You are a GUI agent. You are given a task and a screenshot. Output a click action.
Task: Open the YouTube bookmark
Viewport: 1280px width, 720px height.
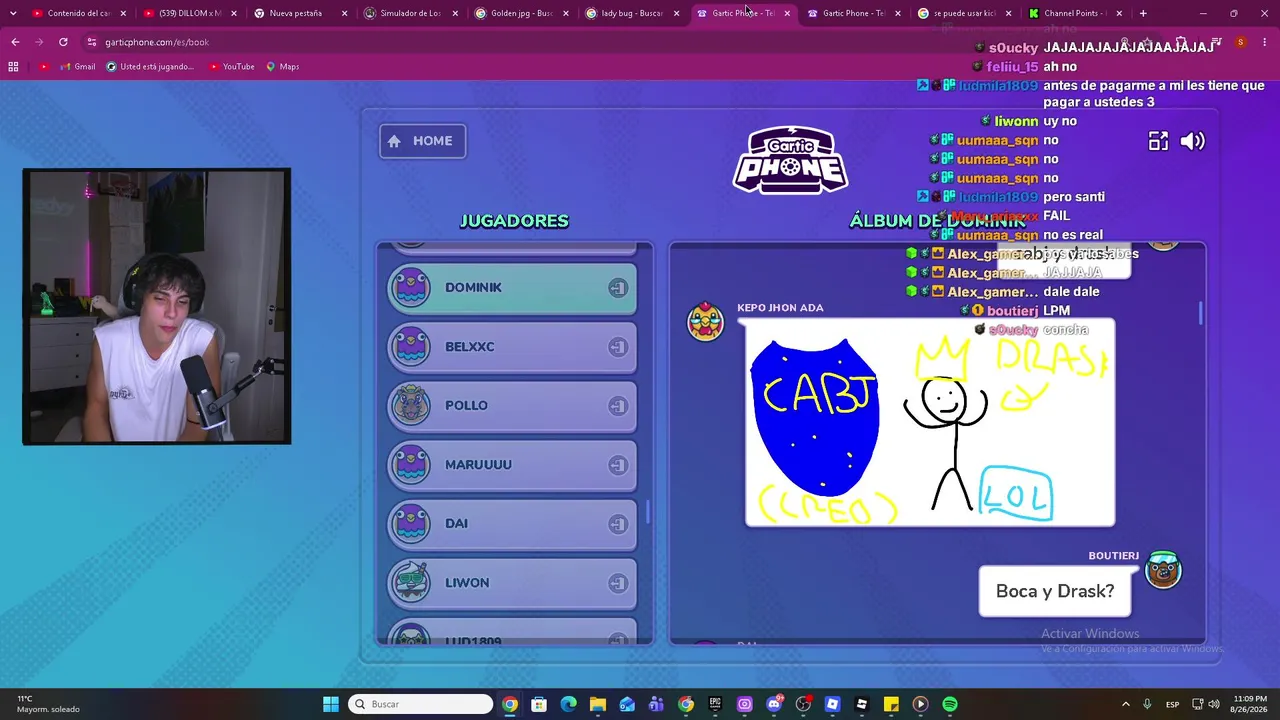[x=232, y=67]
